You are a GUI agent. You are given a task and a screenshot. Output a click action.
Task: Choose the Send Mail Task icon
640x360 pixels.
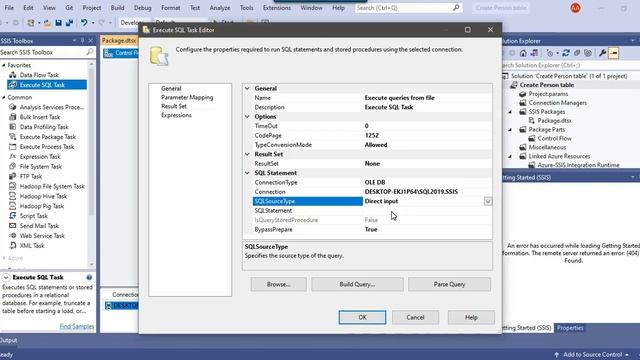tap(13, 226)
